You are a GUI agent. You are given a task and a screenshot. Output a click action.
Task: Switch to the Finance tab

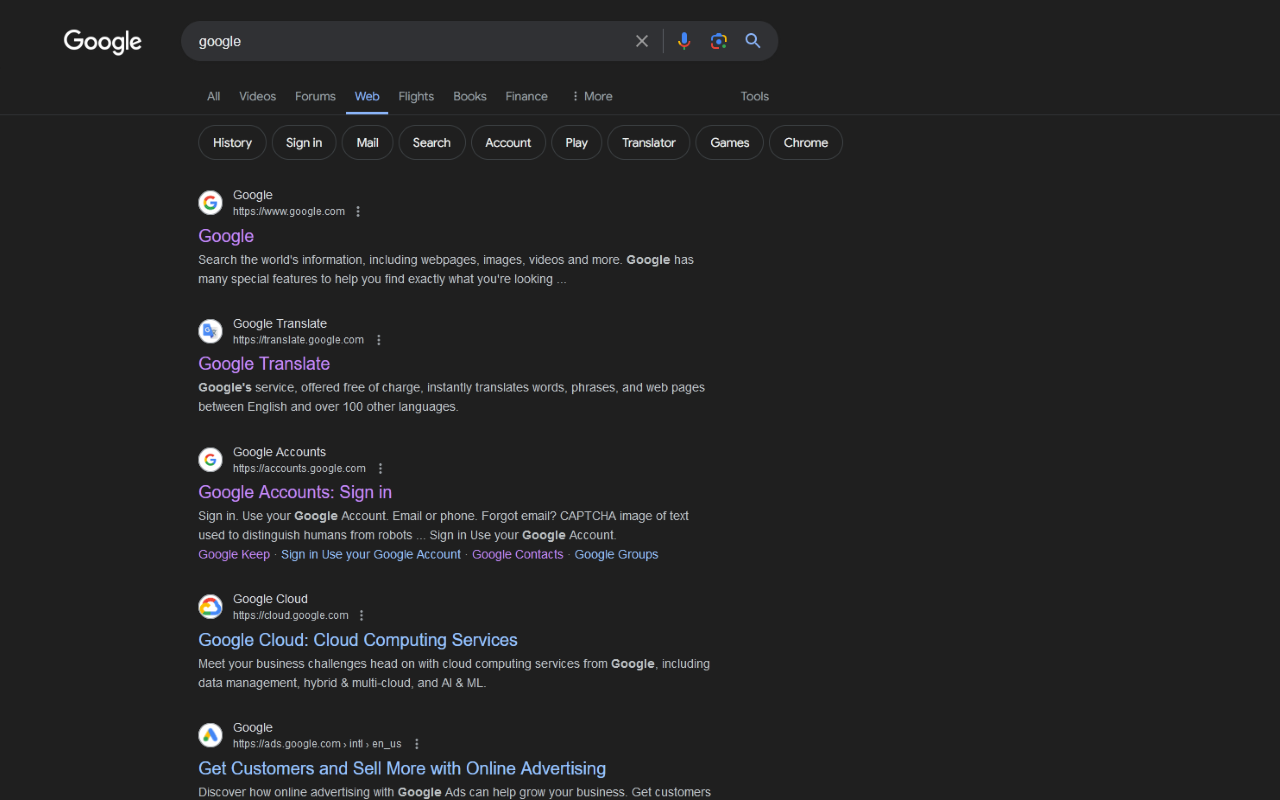tap(526, 96)
